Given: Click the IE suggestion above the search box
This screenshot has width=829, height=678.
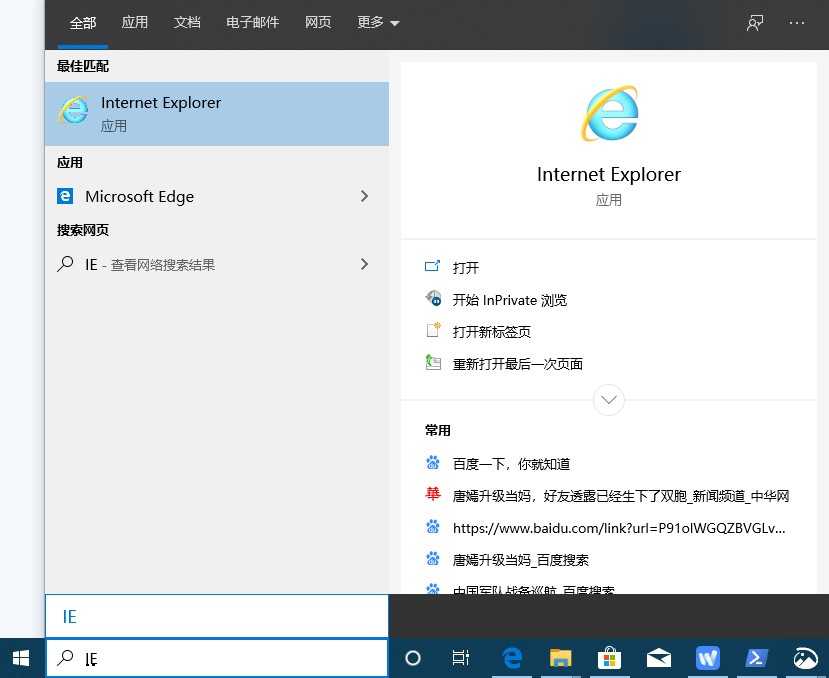Looking at the screenshot, I should (x=217, y=616).
